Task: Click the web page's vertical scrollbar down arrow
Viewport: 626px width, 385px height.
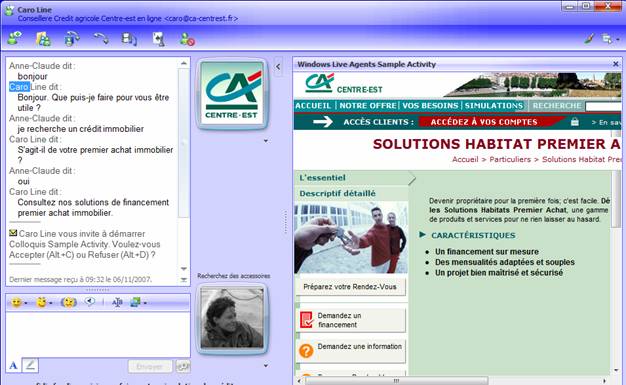Action: click(616, 370)
